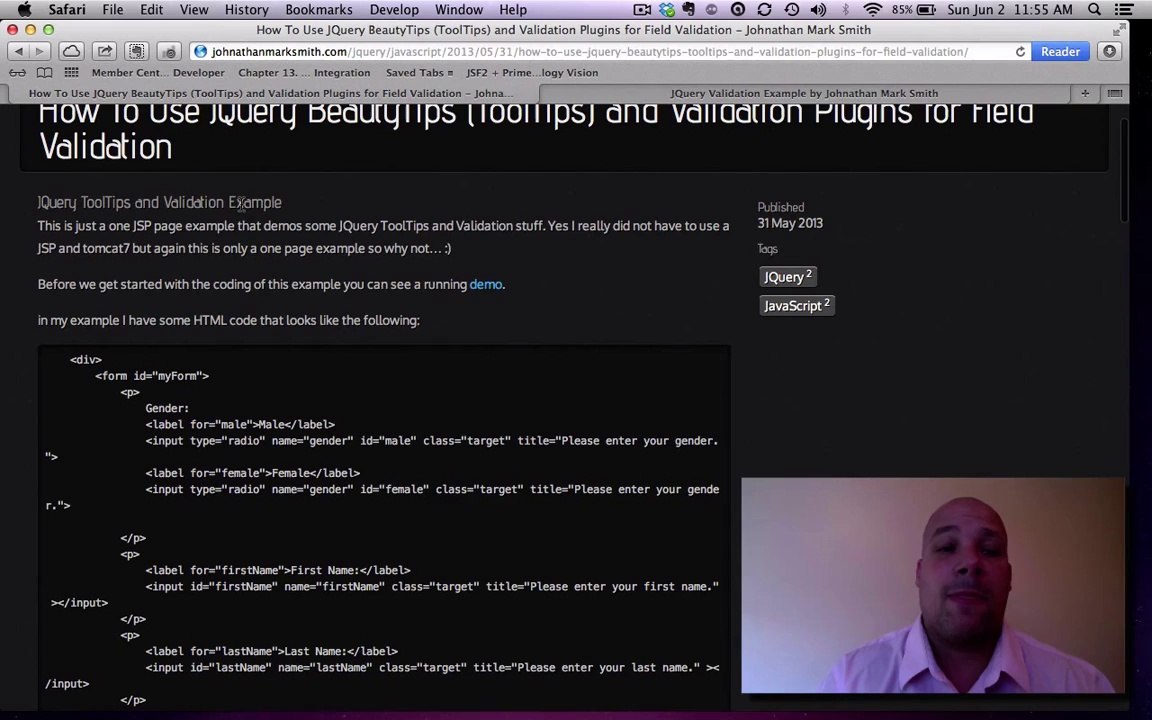Viewport: 1152px width, 720px height.
Task: Click the screen recording camera menu bar icon
Action: point(642,10)
